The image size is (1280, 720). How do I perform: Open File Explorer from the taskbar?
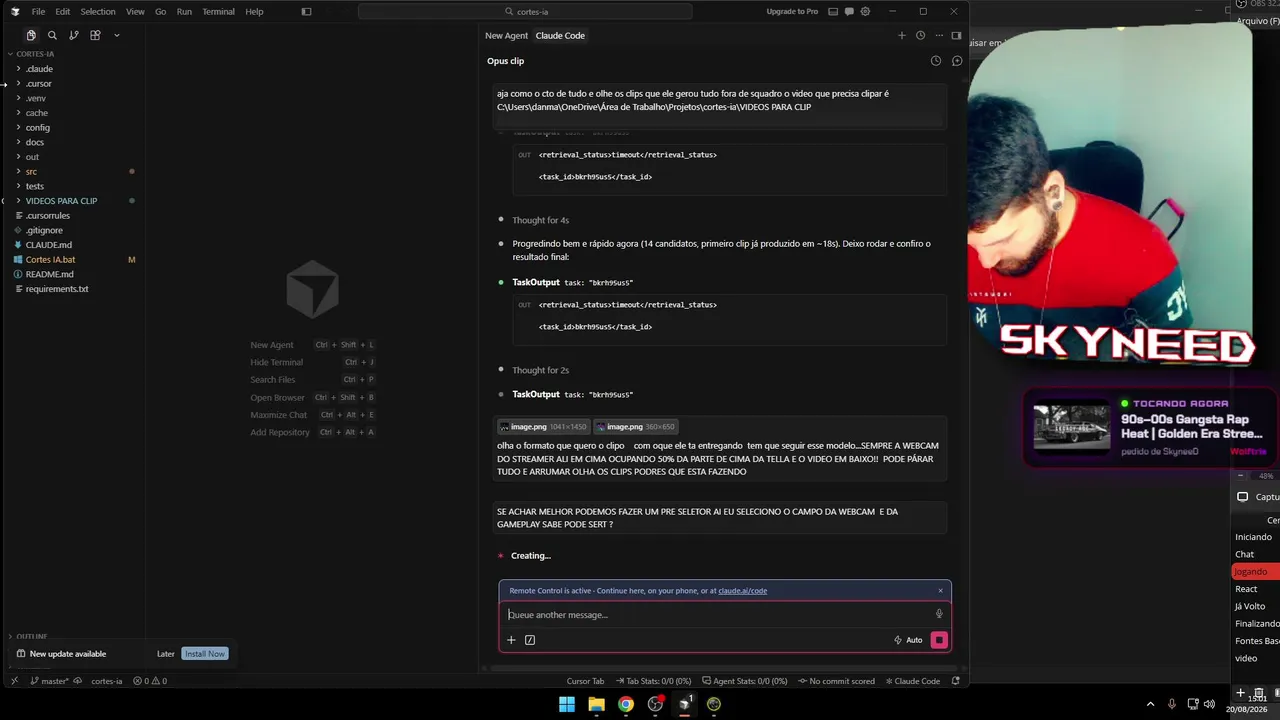click(596, 704)
